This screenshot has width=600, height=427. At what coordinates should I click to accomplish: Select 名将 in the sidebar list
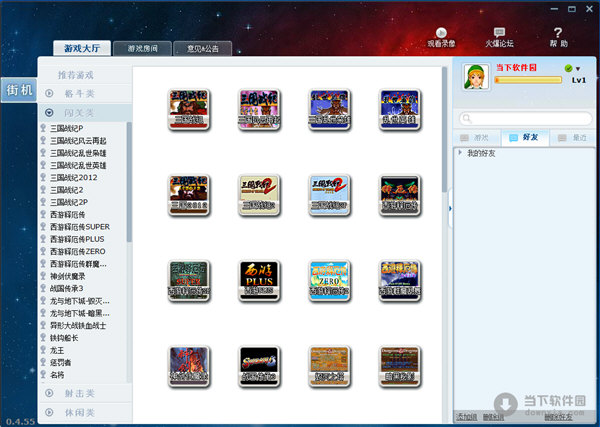click(x=57, y=375)
